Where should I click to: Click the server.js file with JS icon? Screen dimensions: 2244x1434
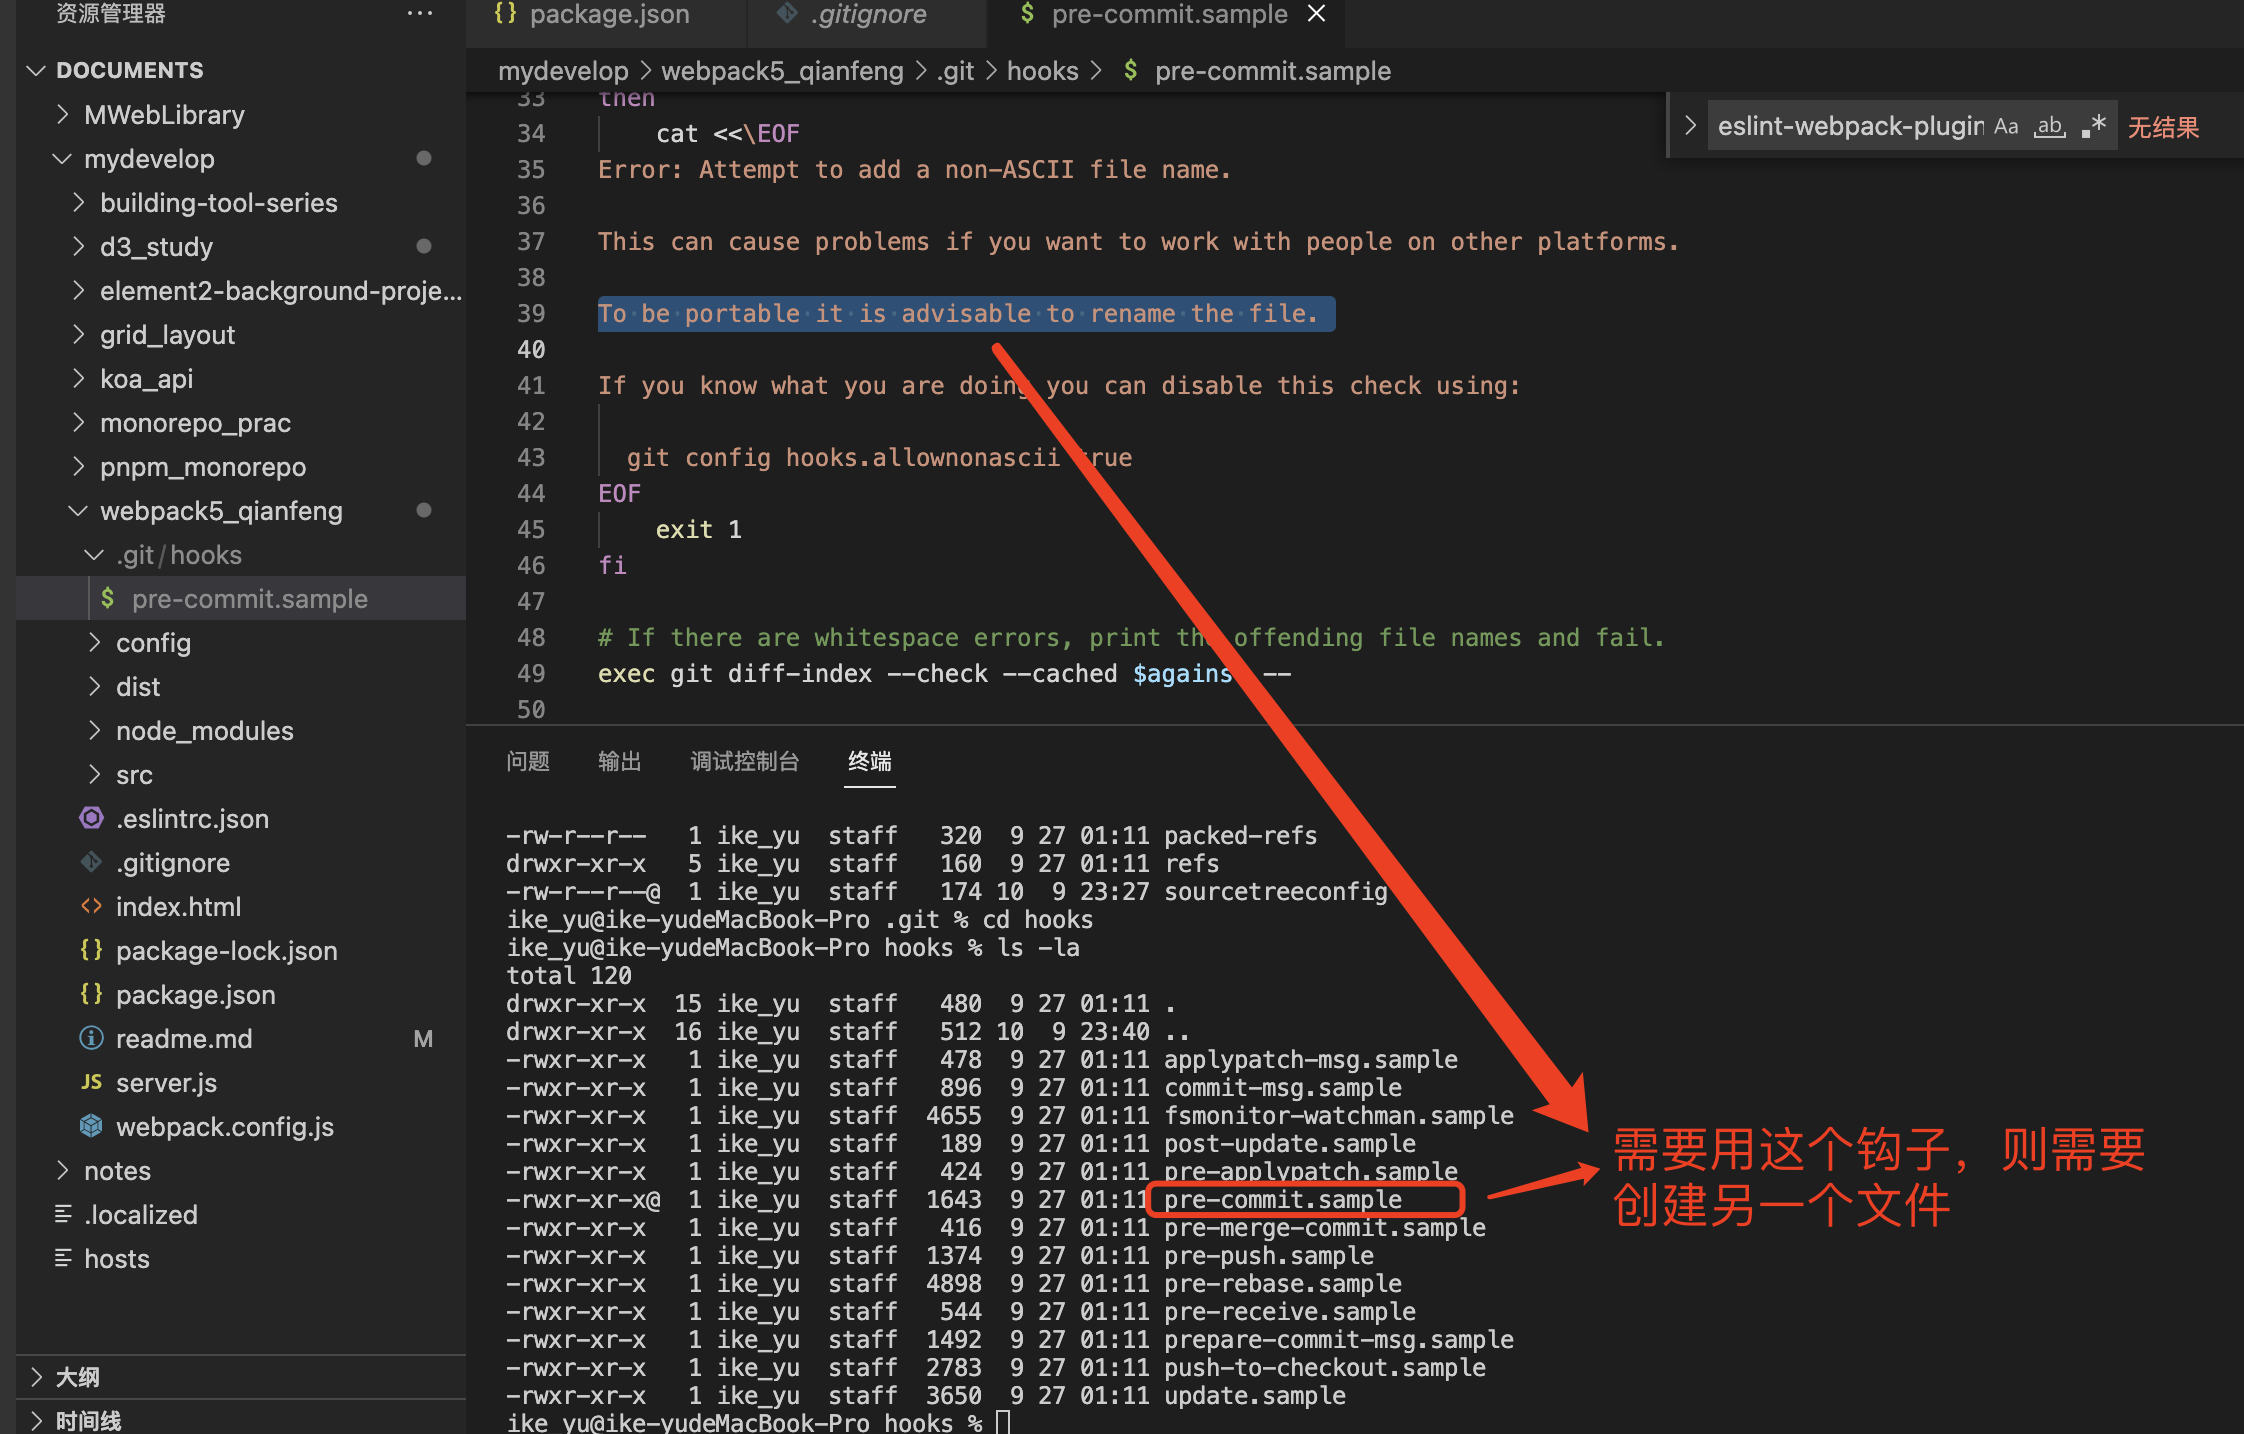tap(166, 1083)
